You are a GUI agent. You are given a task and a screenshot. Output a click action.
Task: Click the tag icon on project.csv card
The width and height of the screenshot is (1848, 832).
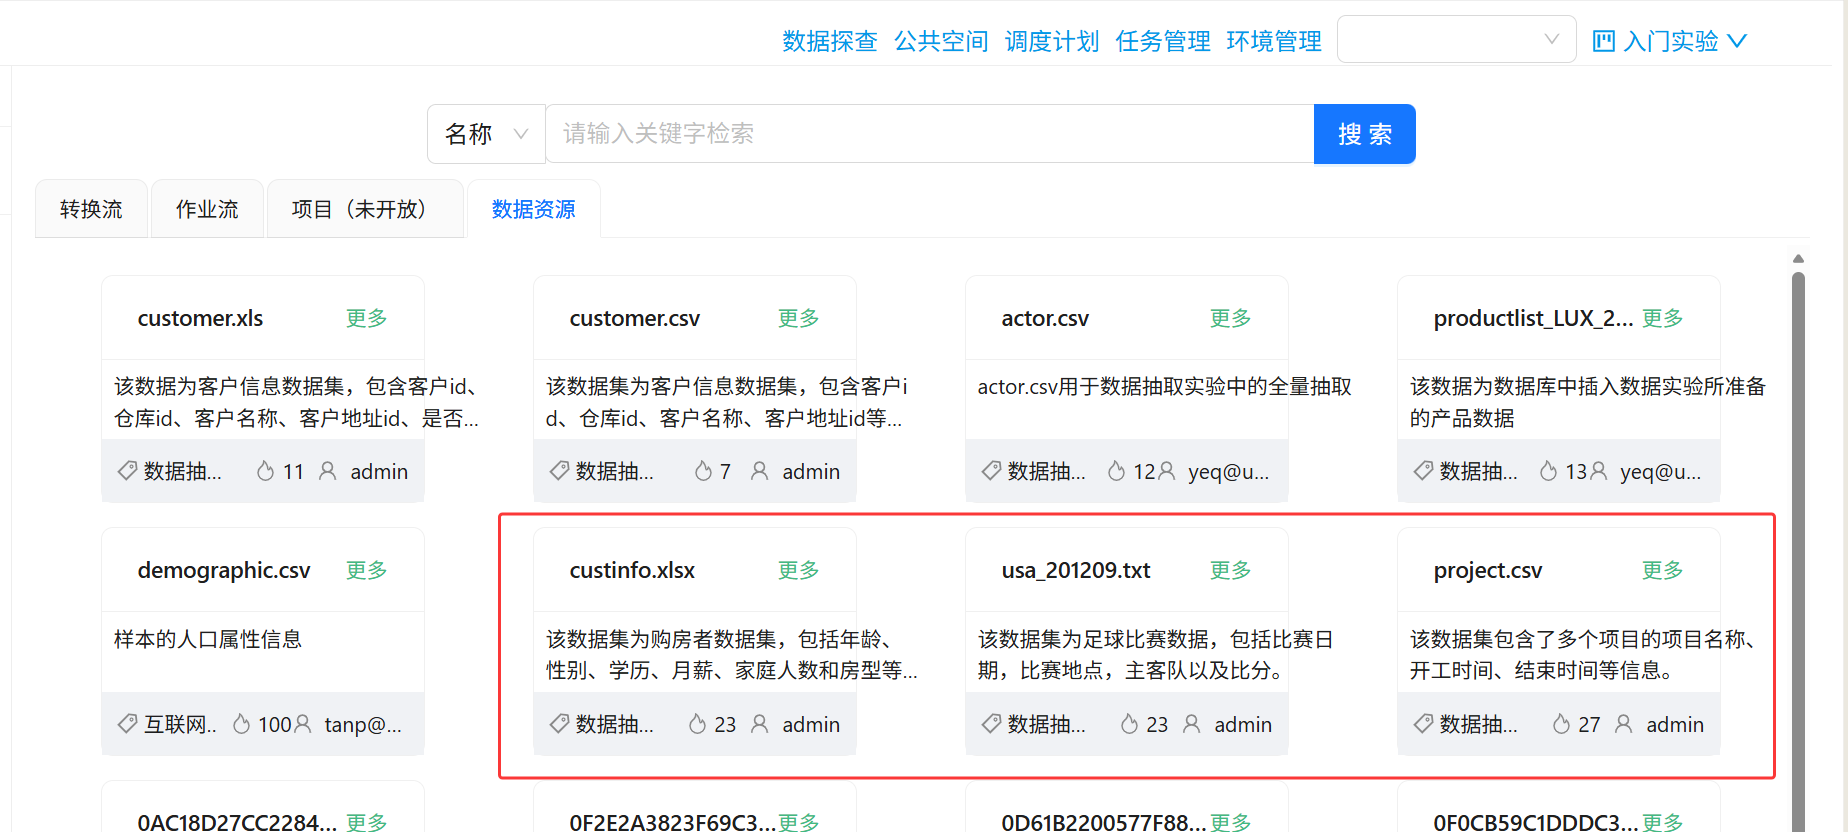coord(1423,724)
